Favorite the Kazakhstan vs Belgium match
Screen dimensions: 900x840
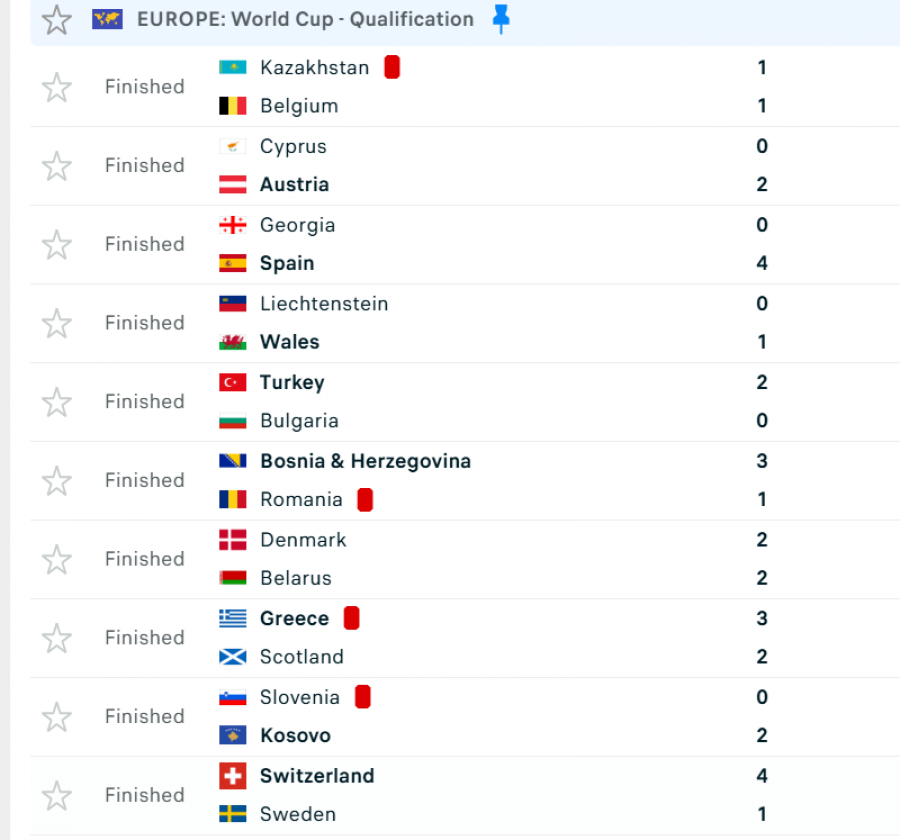(57, 87)
